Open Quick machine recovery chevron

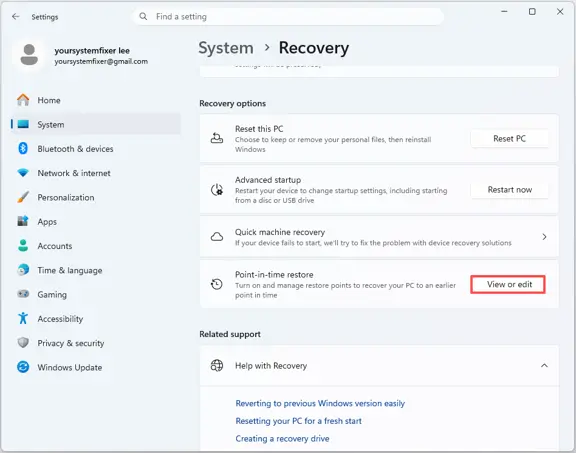coord(544,237)
